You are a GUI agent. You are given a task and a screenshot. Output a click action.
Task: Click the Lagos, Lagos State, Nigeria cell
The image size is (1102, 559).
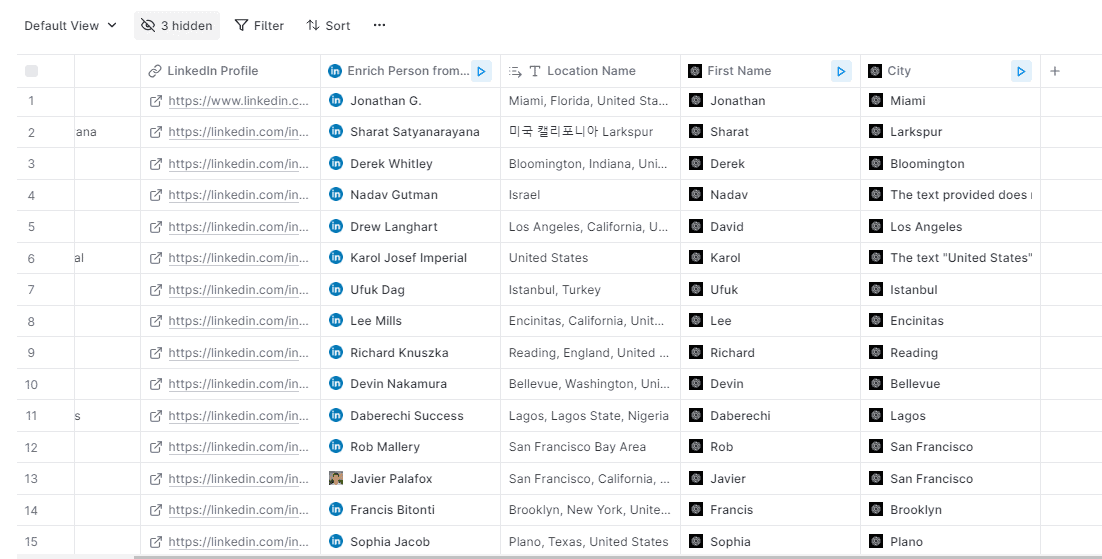pyautogui.click(x=590, y=416)
